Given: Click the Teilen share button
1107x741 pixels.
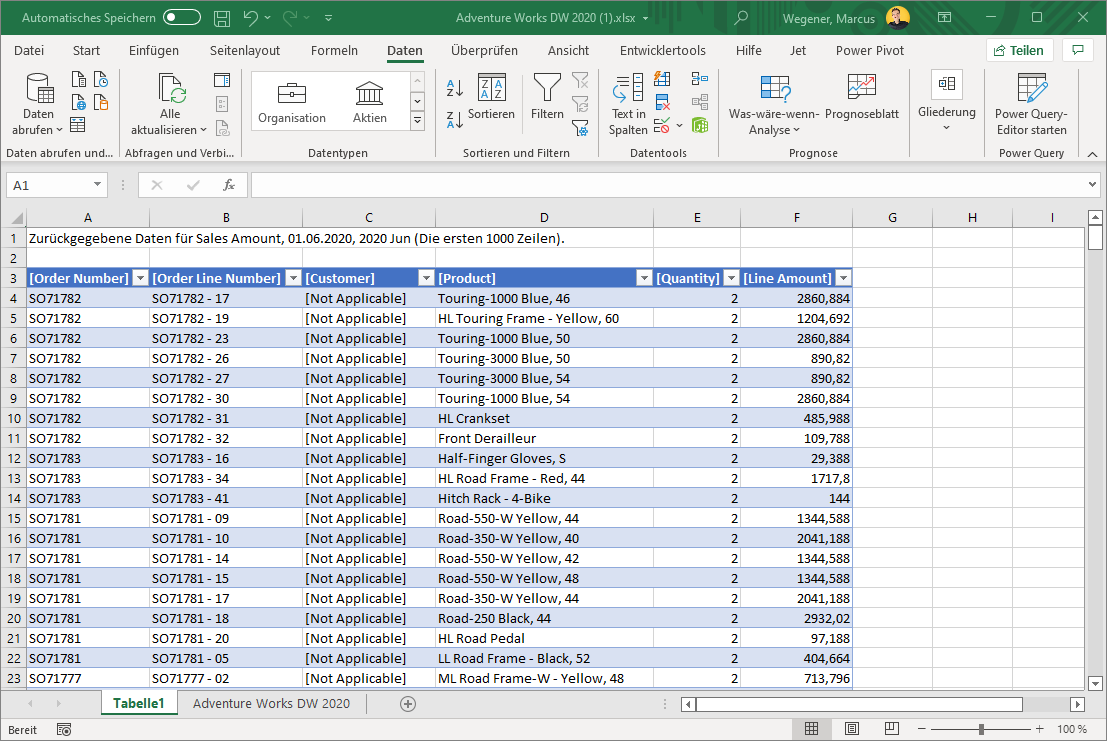Looking at the screenshot, I should [x=1019, y=50].
